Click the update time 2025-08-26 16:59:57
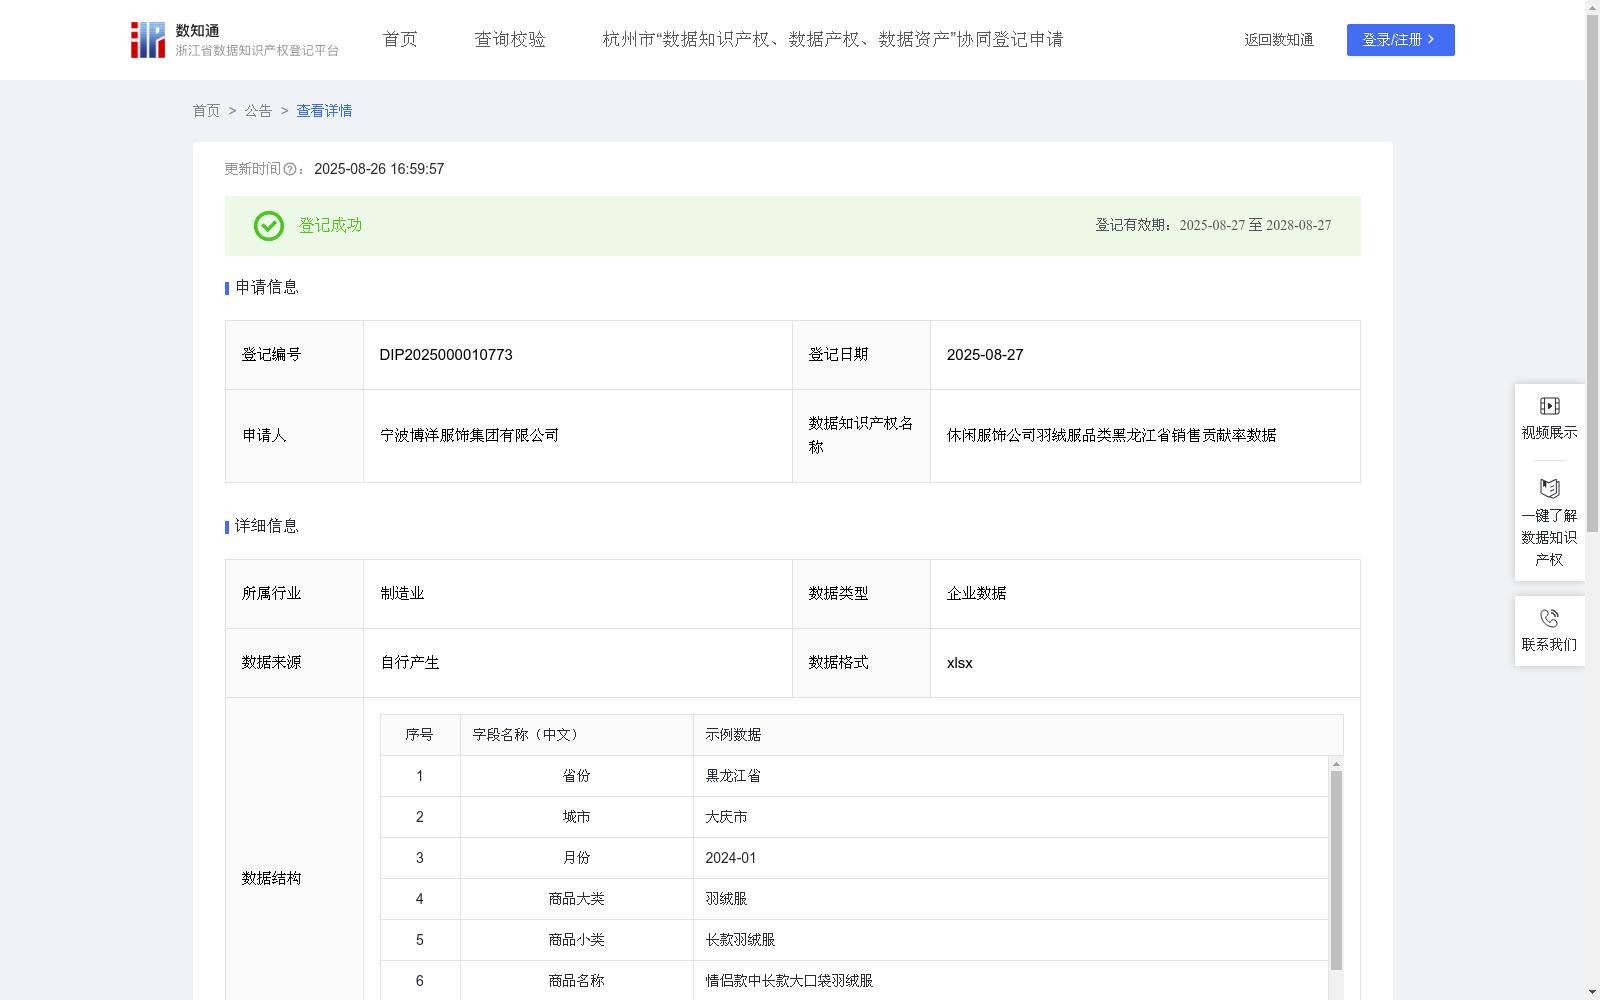Screen dimensions: 1600x1000 tap(379, 170)
